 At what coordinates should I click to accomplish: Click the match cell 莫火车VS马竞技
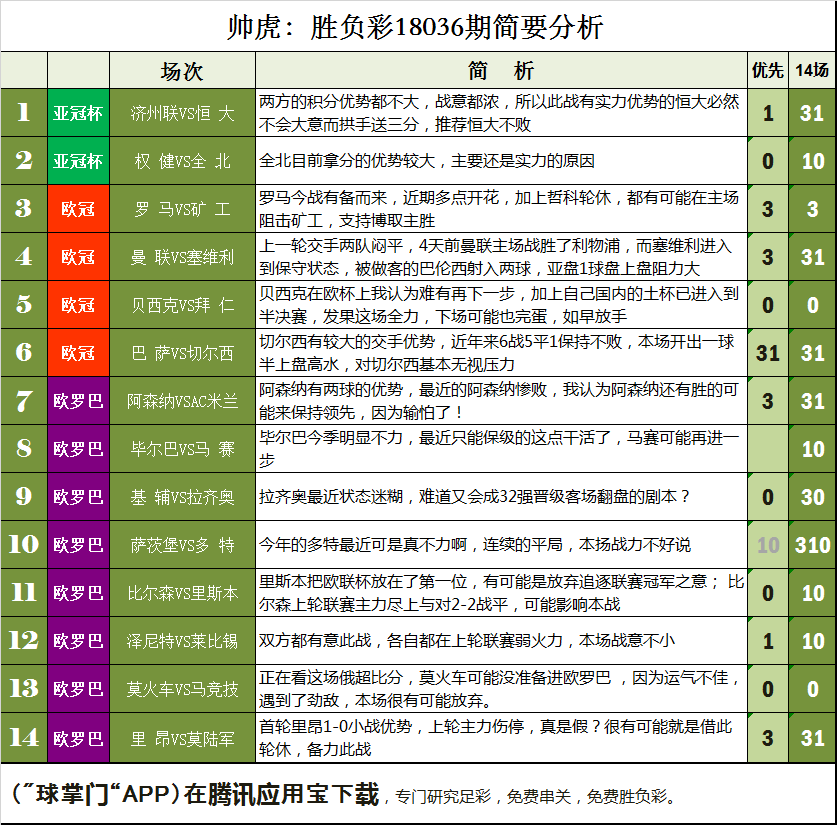(182, 689)
